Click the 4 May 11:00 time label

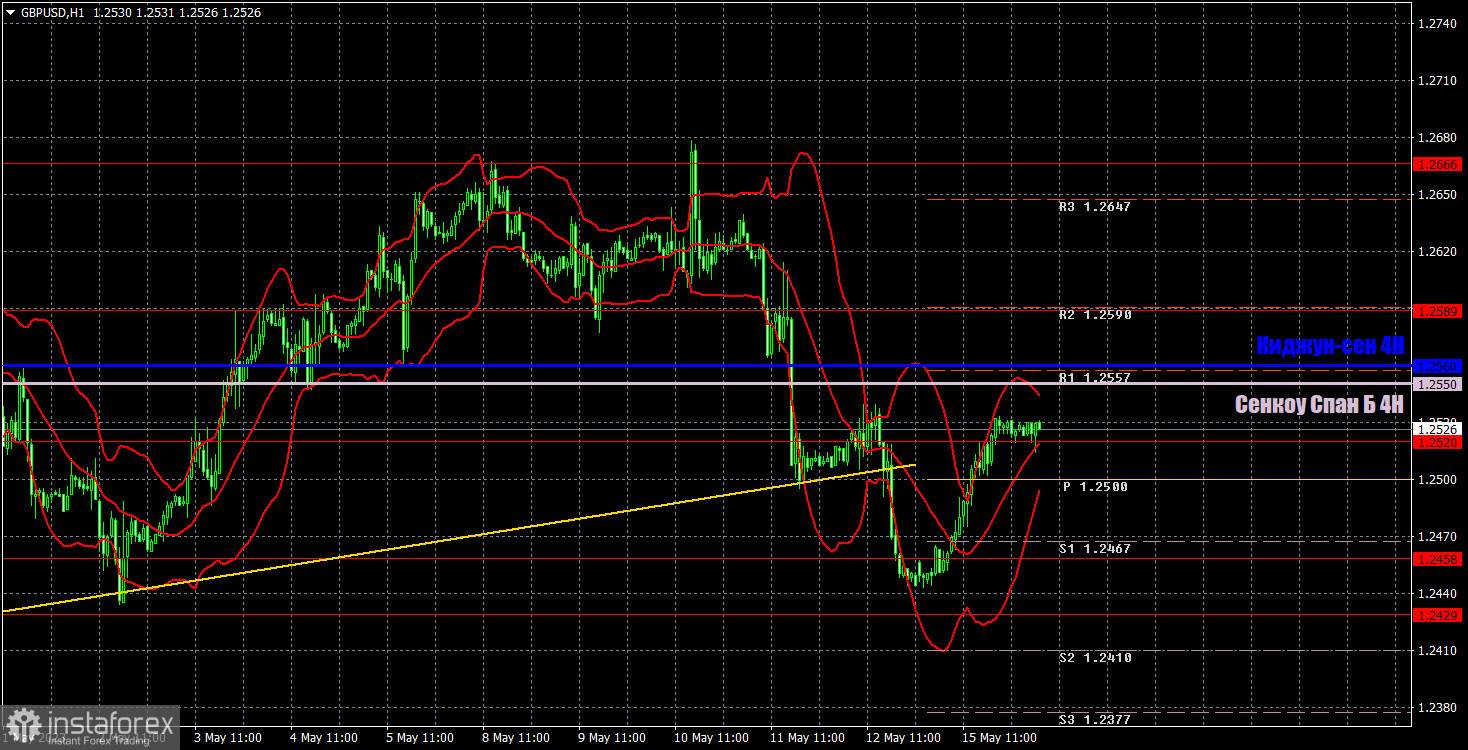[323, 738]
